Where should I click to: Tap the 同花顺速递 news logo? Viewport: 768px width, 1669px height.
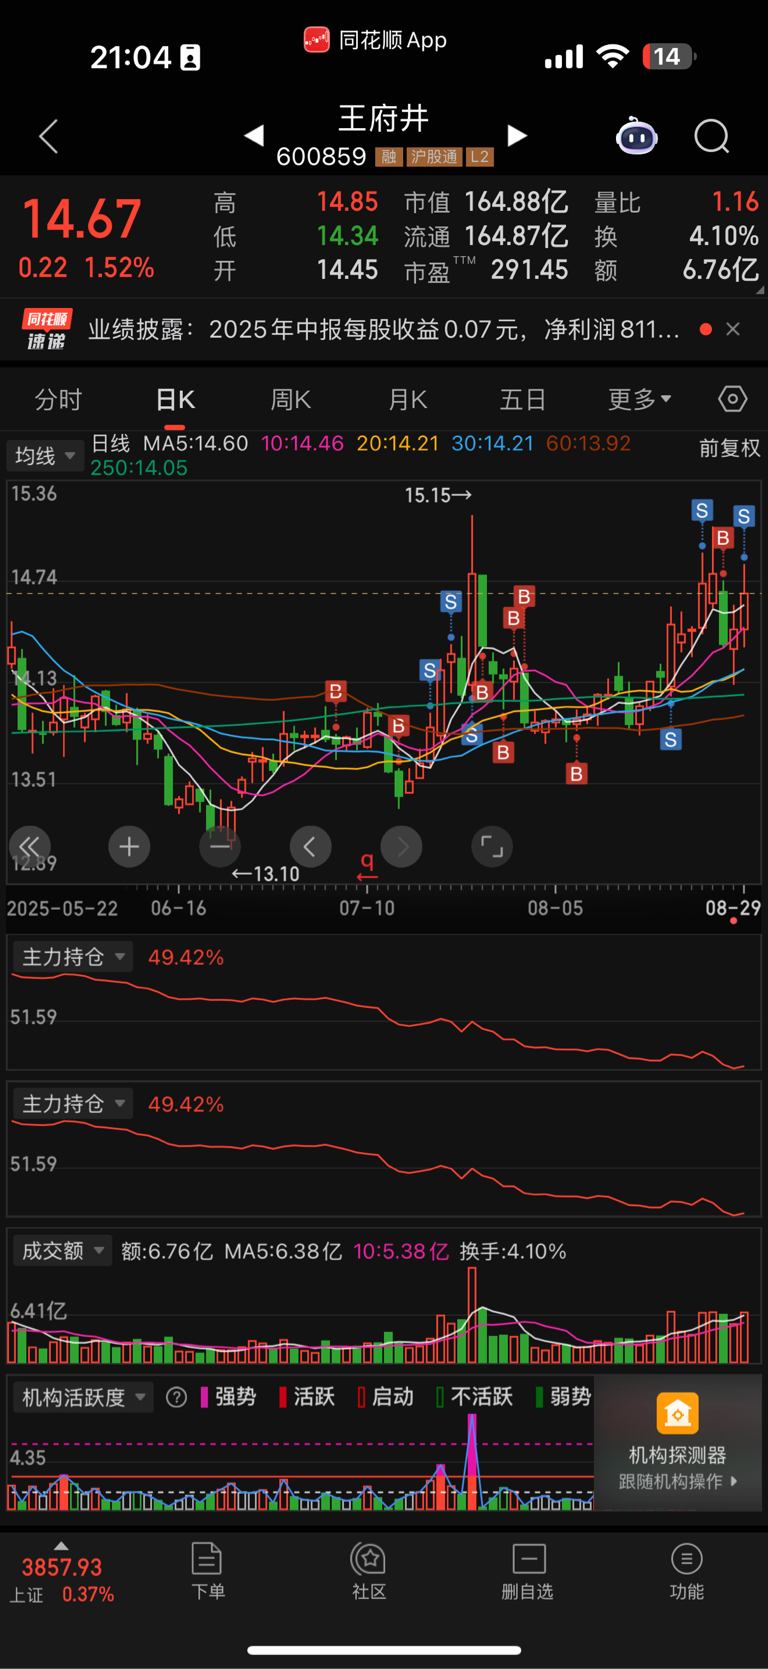coord(47,329)
